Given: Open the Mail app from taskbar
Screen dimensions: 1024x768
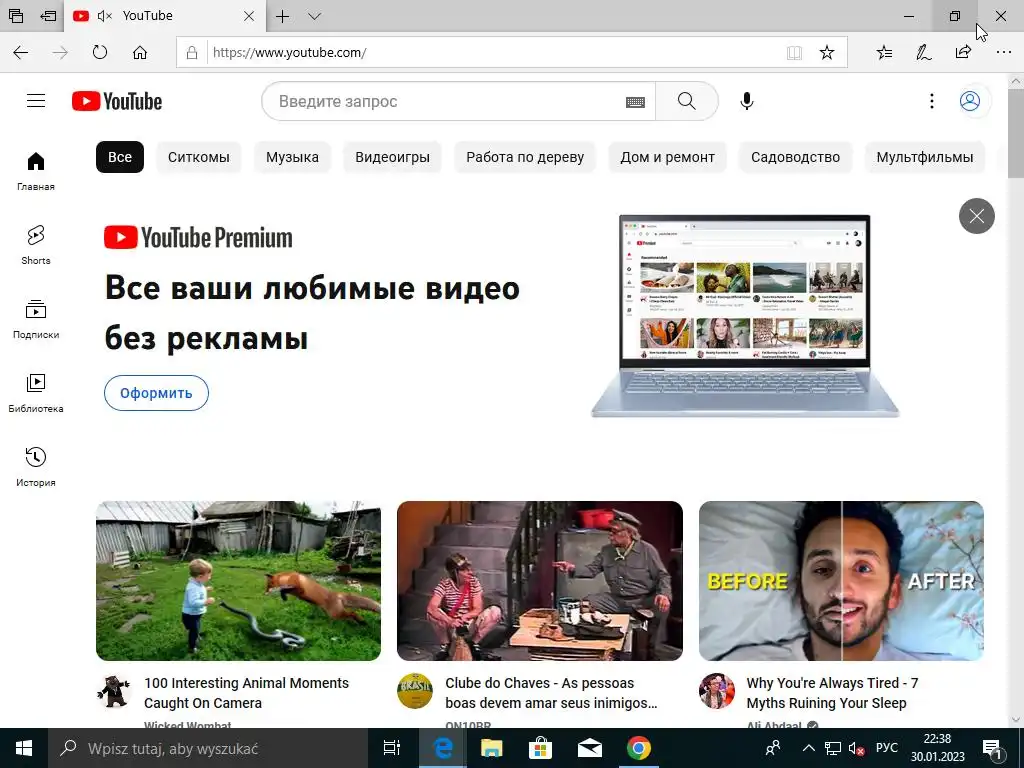Looking at the screenshot, I should click(x=590, y=748).
